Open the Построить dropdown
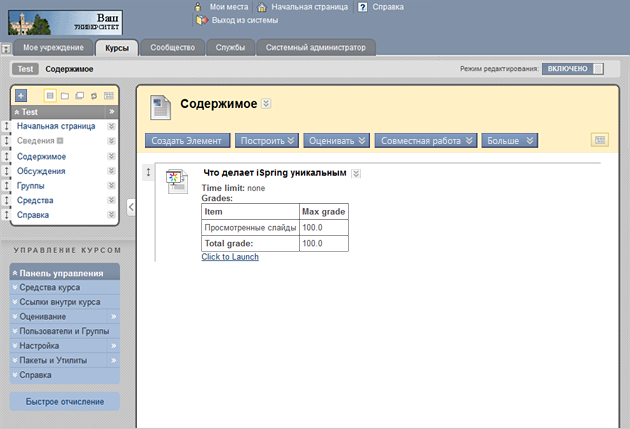The width and height of the screenshot is (630, 429). 267,141
